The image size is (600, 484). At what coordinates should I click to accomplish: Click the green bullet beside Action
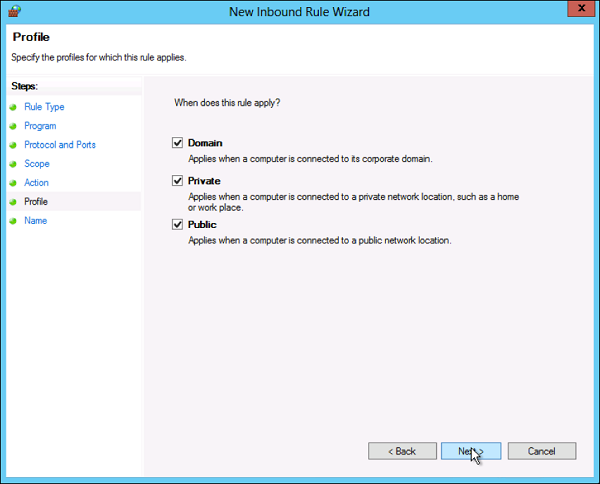coord(13,183)
